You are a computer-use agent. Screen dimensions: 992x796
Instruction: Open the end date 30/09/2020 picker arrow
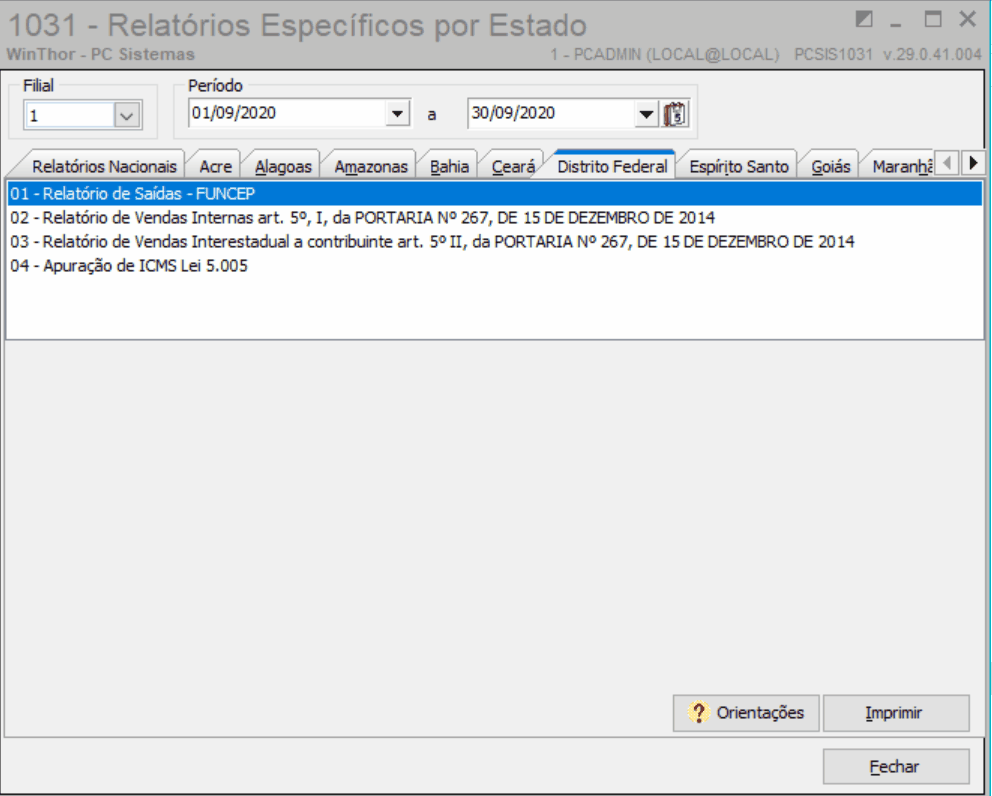point(646,115)
